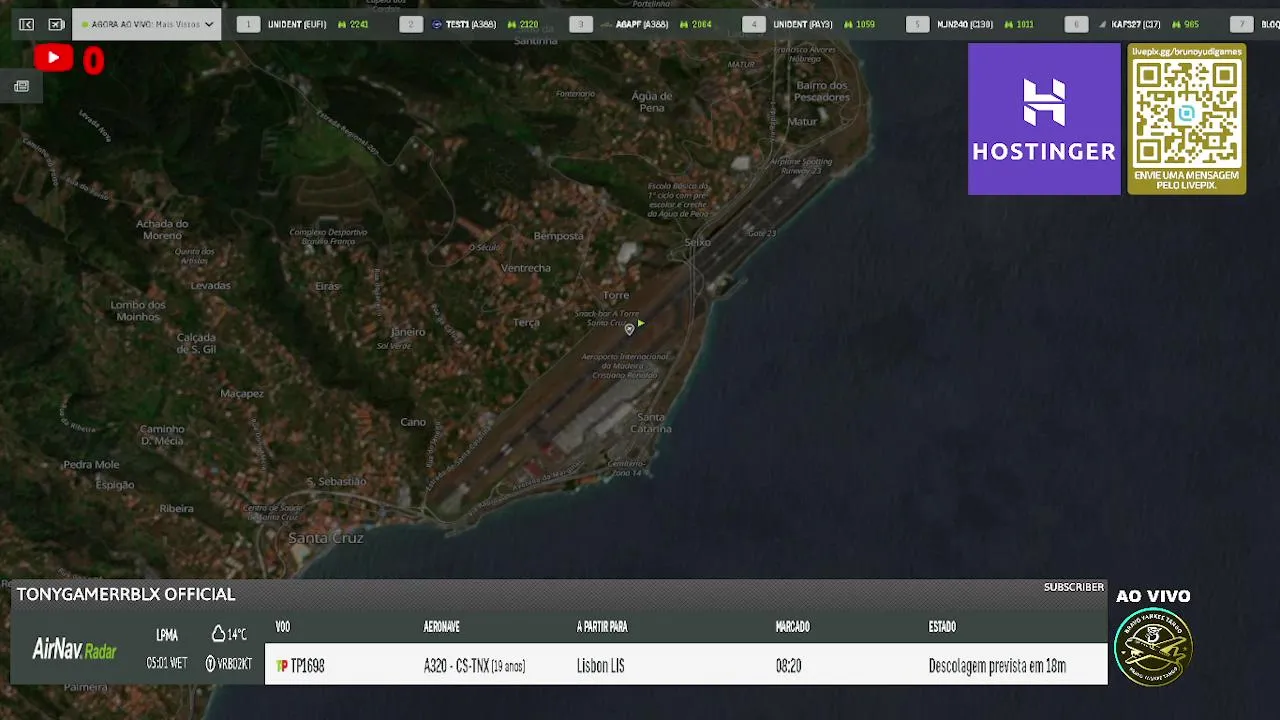Screen dimensions: 1280x720
Task: Click the Ventrecha map label
Action: tap(526, 268)
